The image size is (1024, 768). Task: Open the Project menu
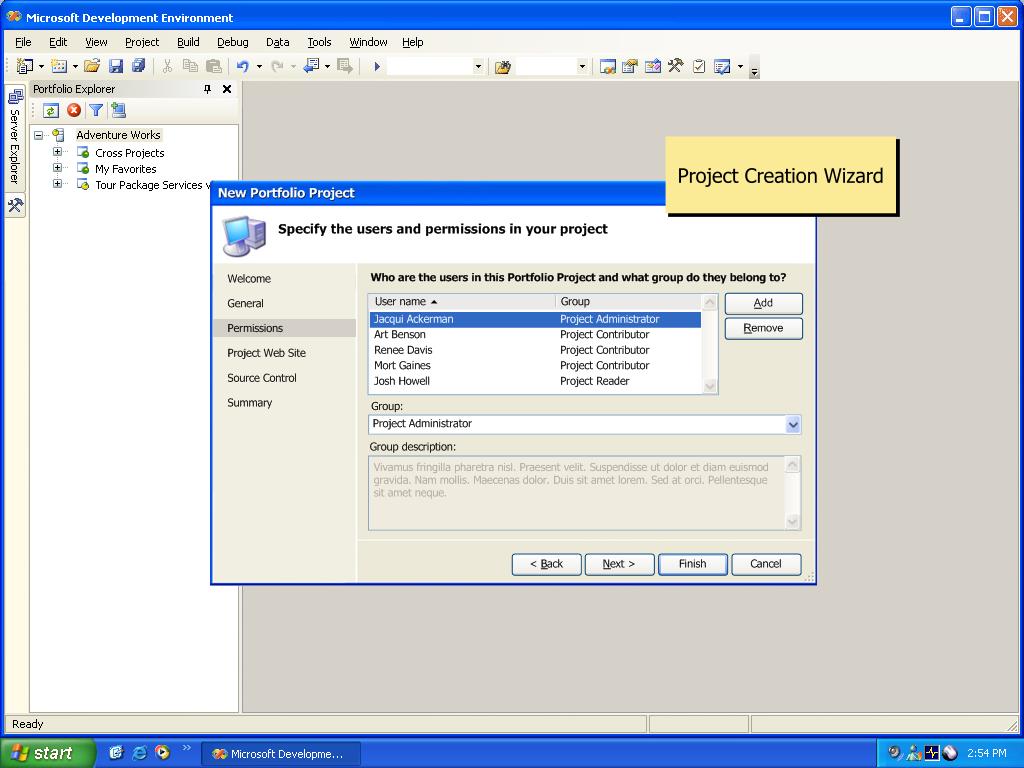[142, 42]
